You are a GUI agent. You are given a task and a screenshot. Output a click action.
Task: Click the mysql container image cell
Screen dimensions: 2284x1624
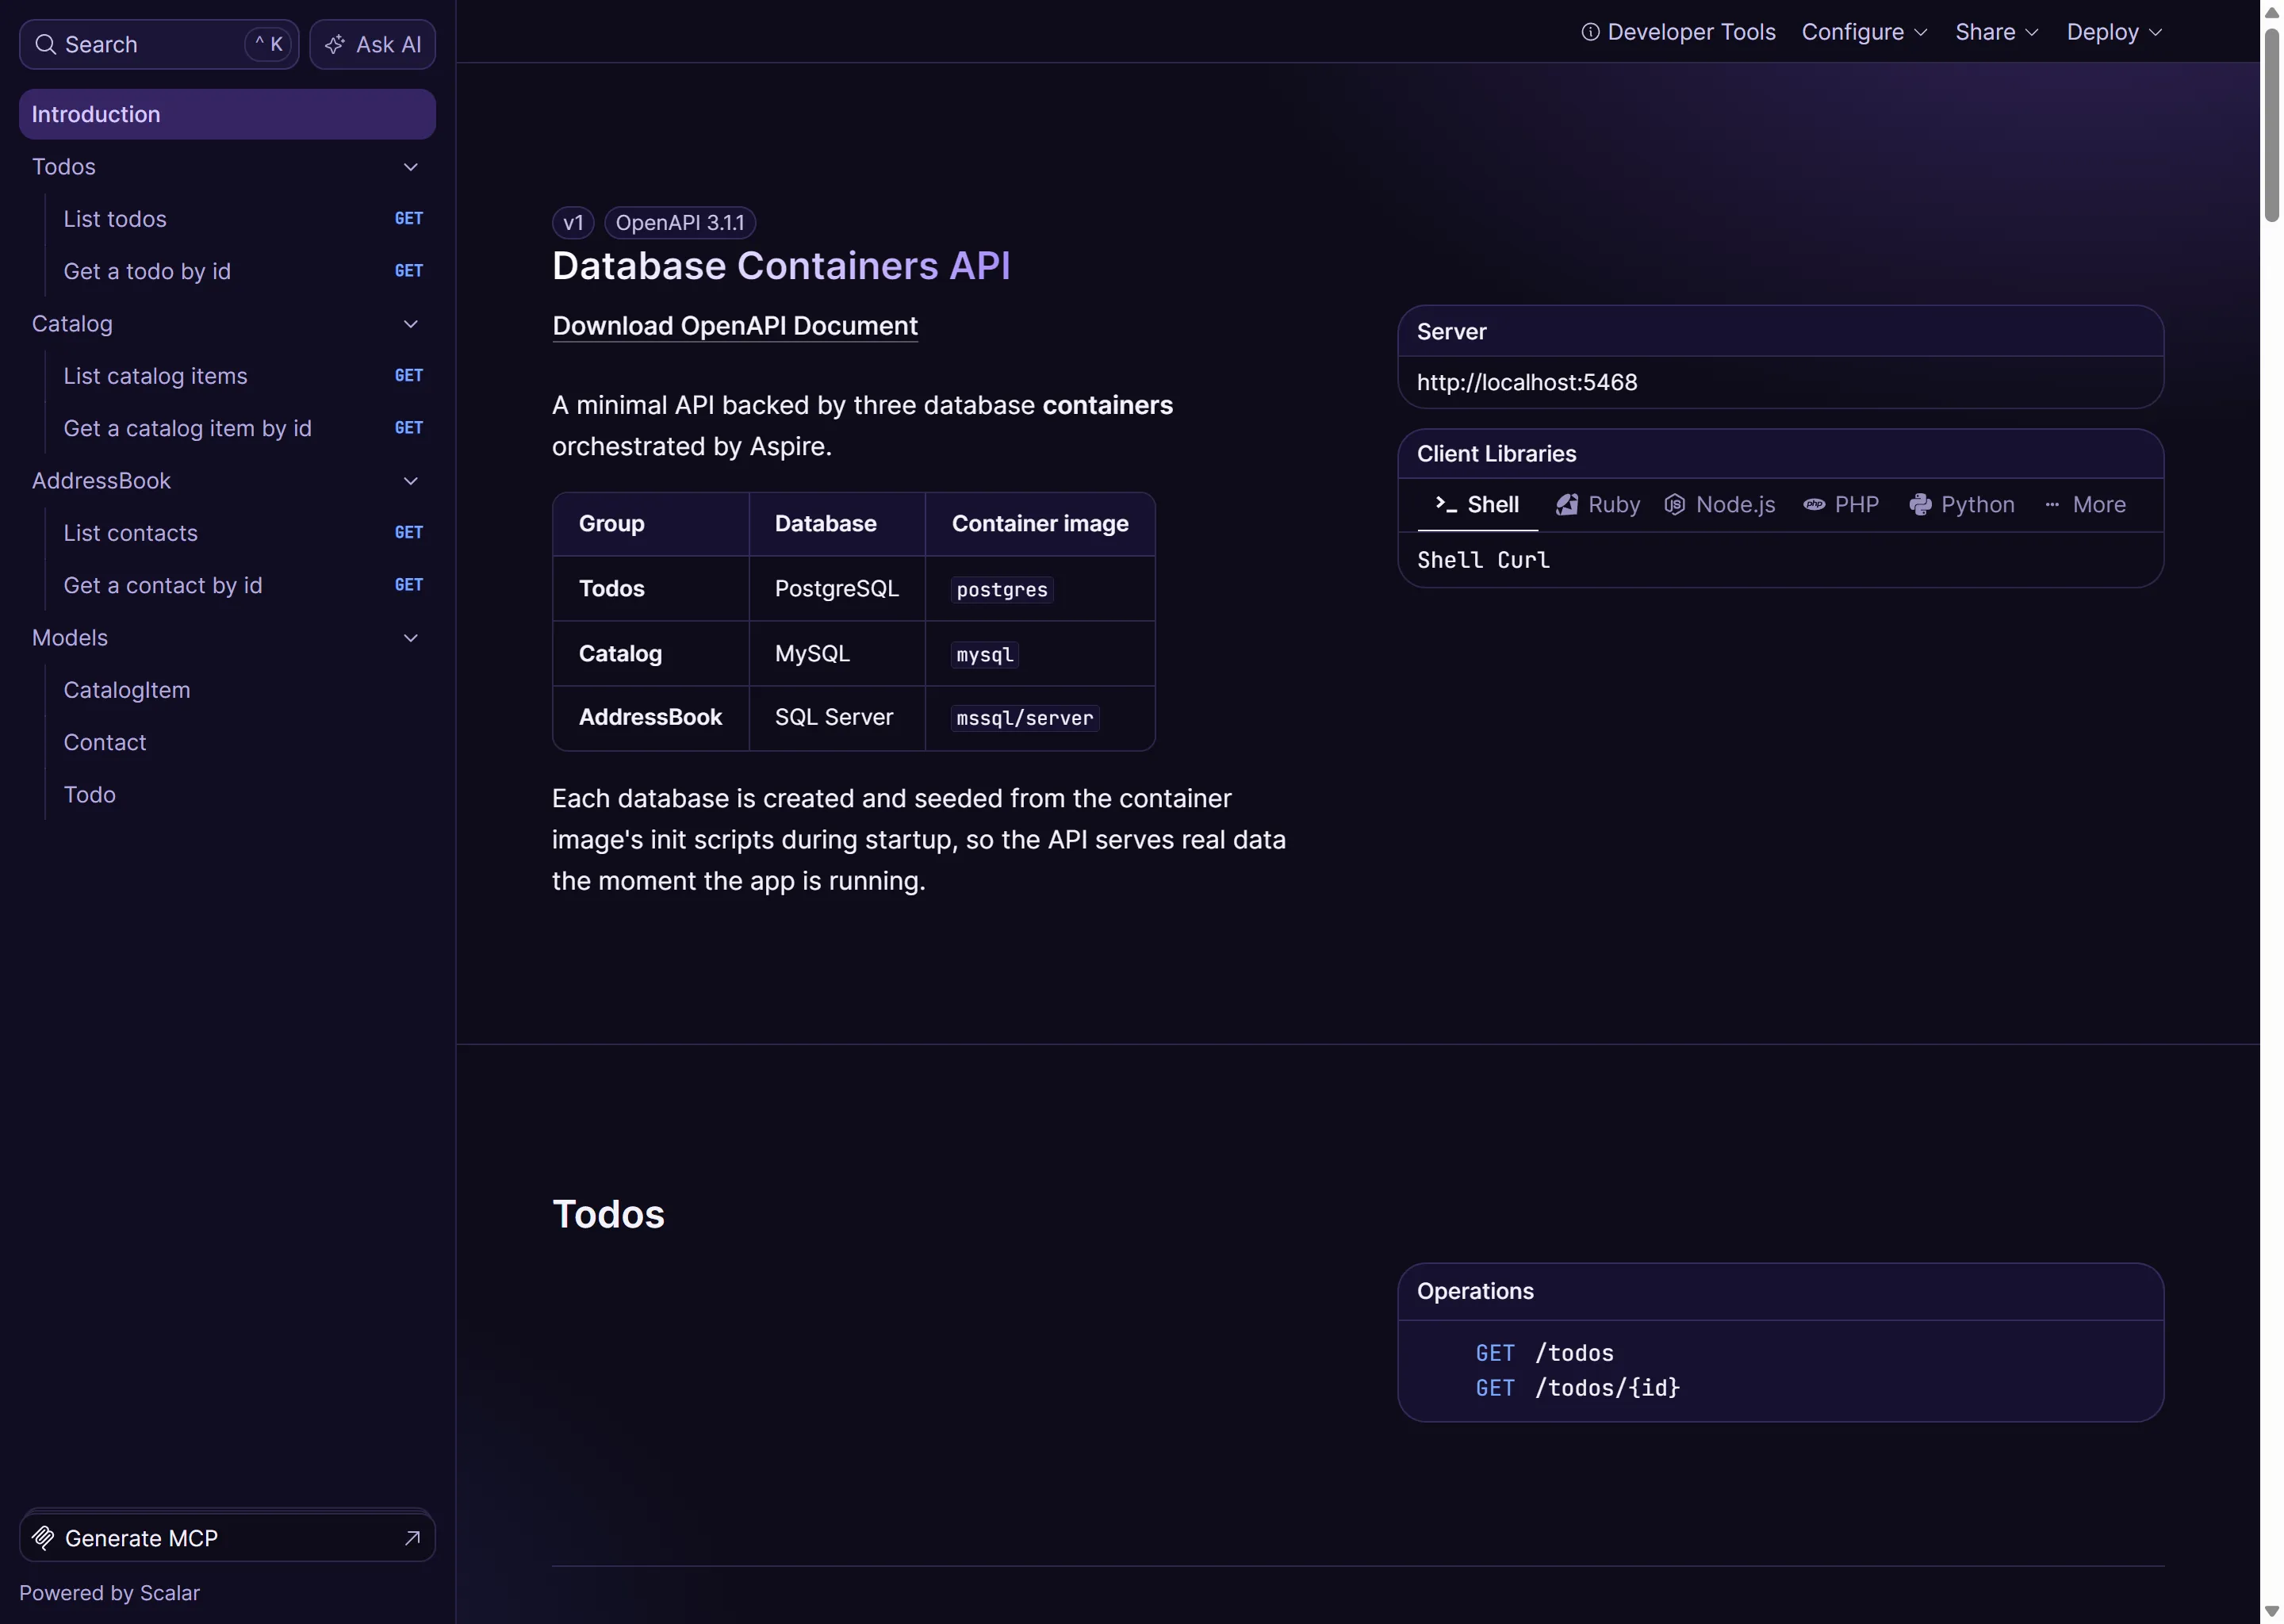coord(1040,654)
